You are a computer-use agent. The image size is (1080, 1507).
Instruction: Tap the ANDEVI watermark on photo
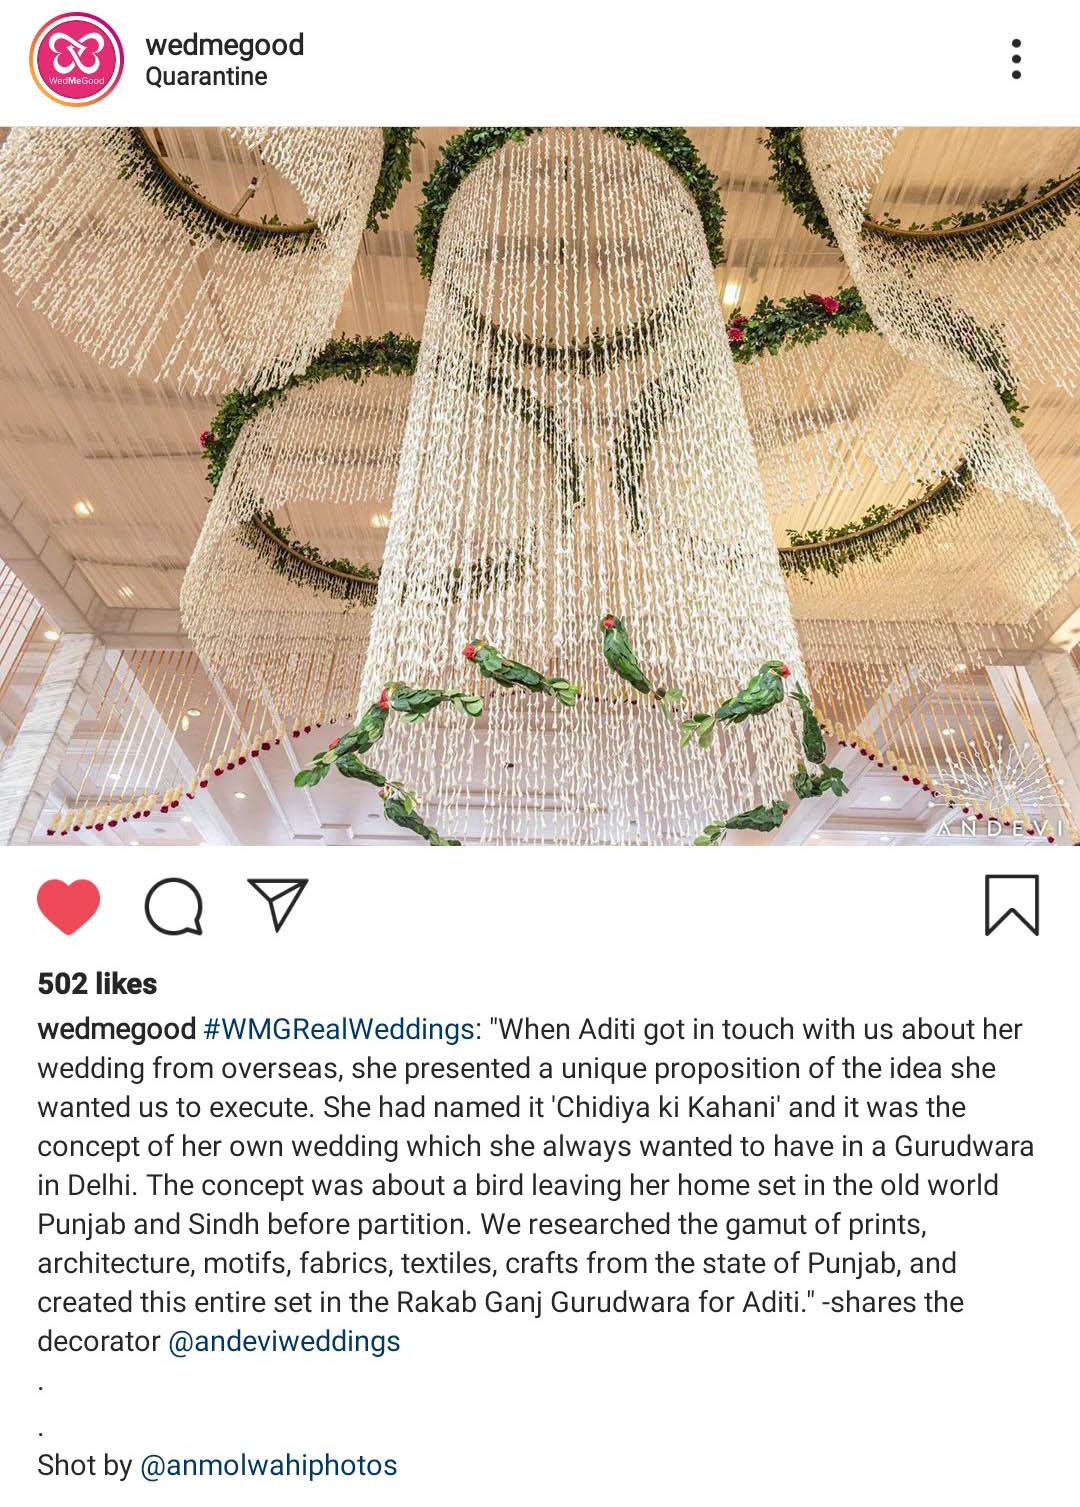coord(999,828)
